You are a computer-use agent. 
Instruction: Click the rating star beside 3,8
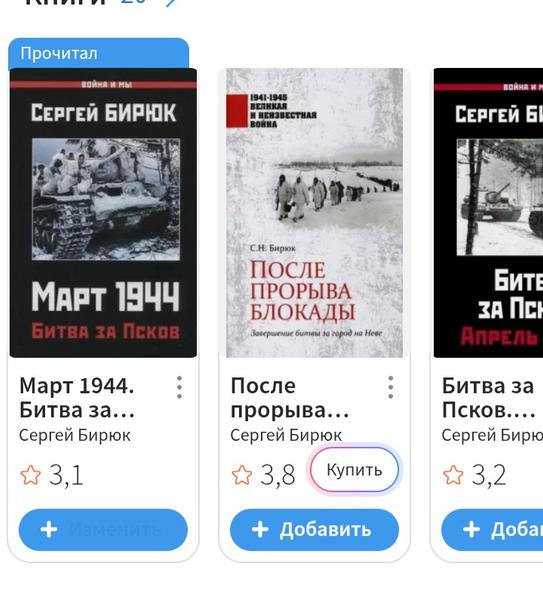[x=242, y=475]
